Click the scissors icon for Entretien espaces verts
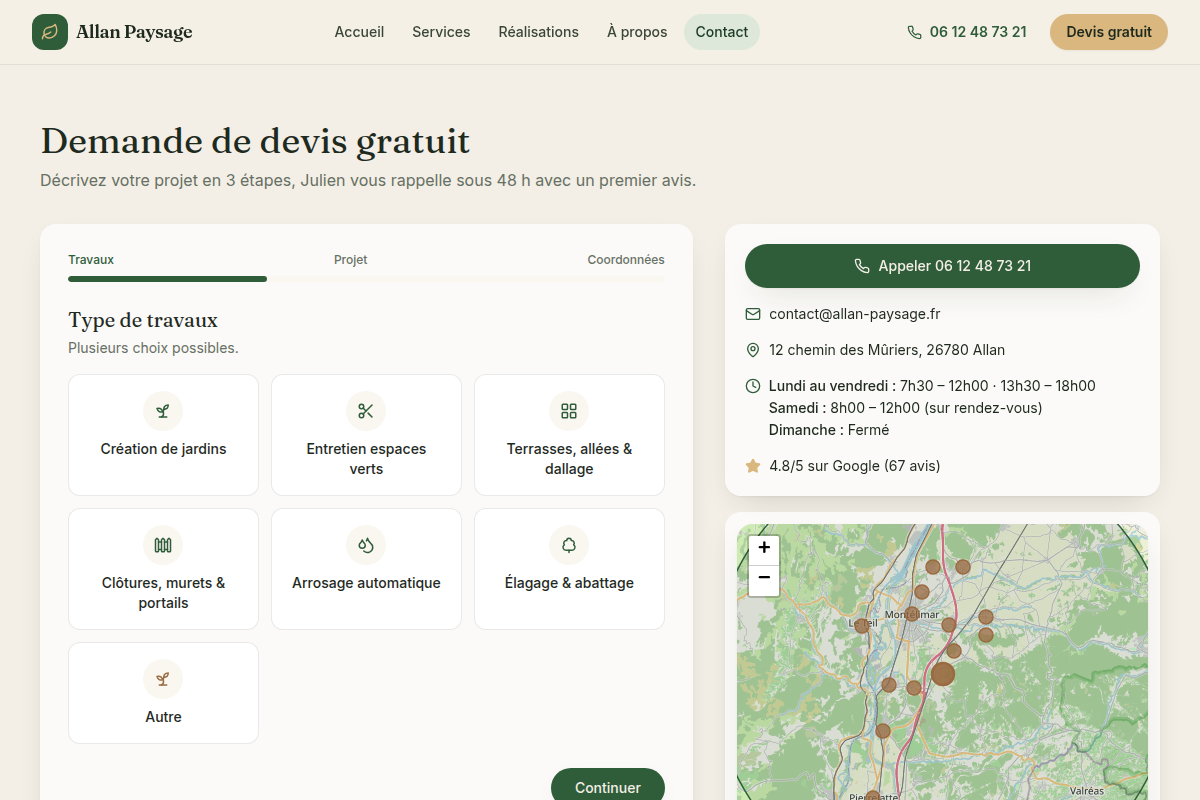 (366, 411)
